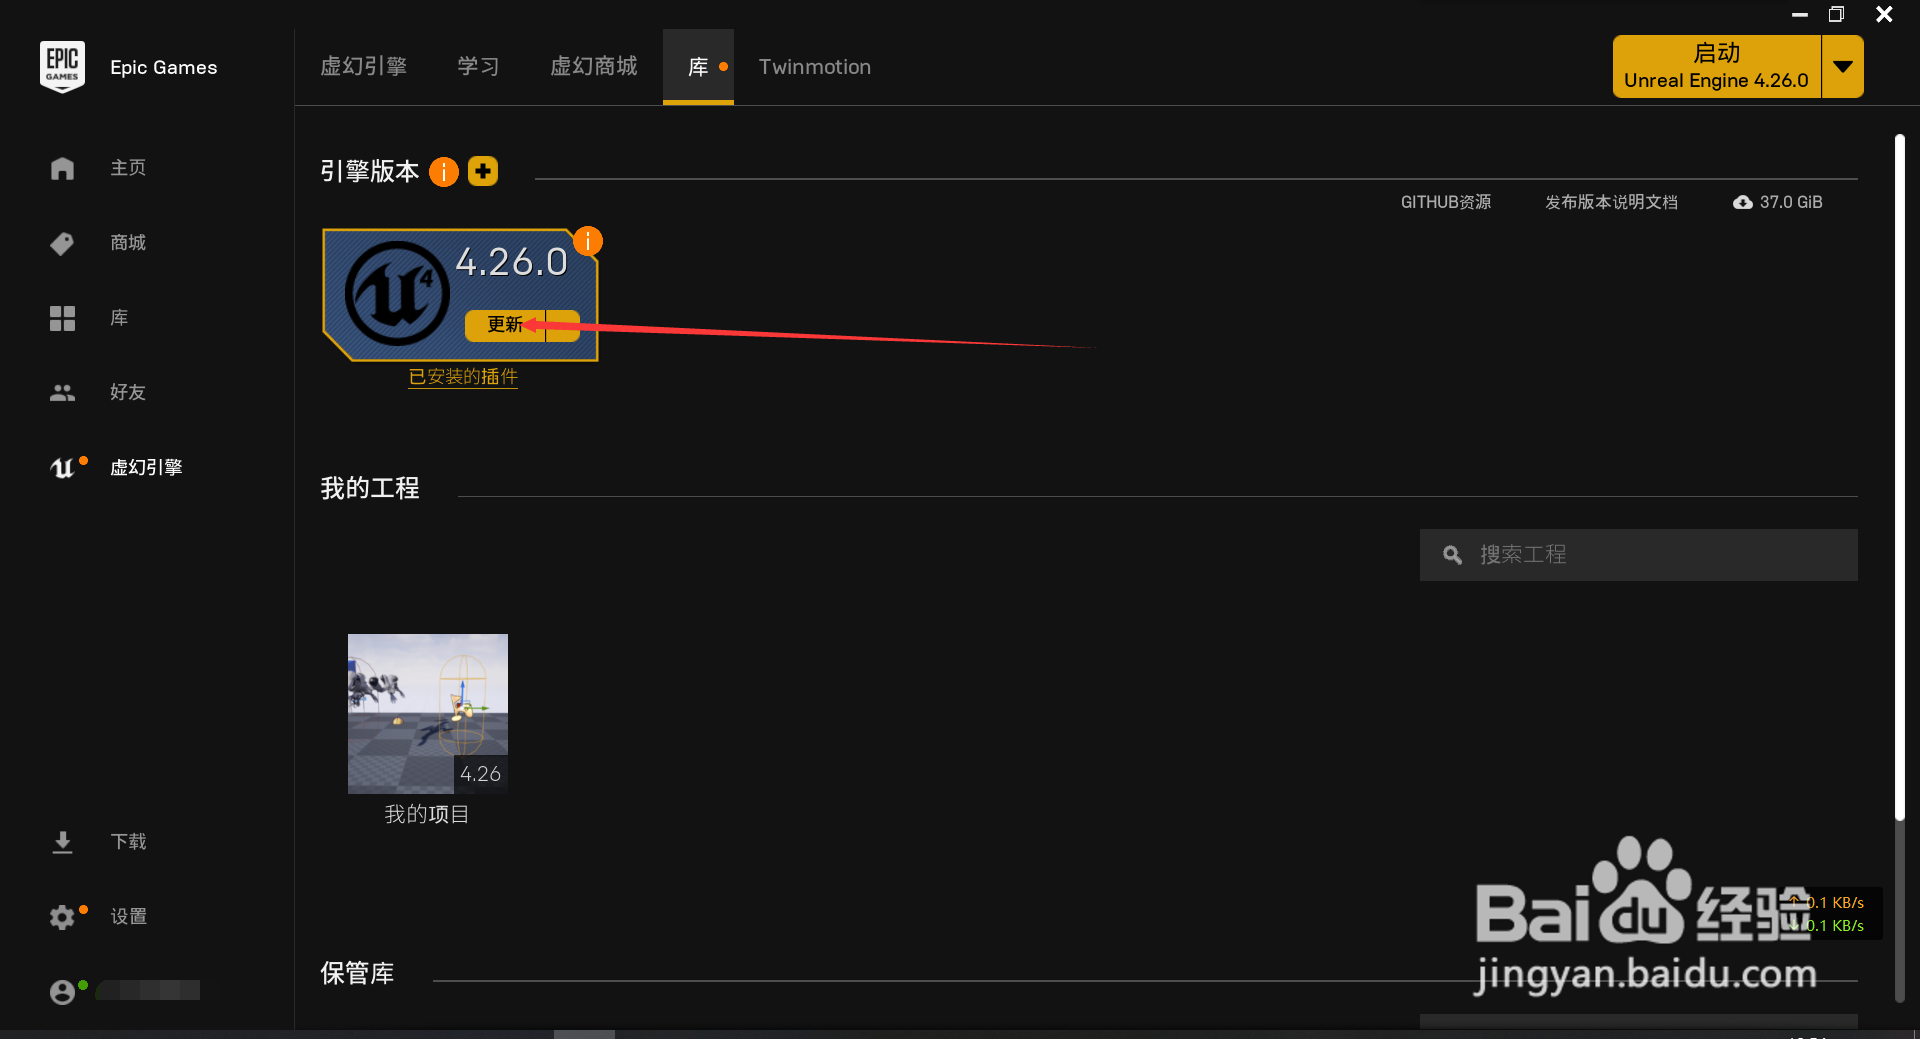Open the 已安装的插件 link
Viewport: 1920px width, 1039px height.
463,377
